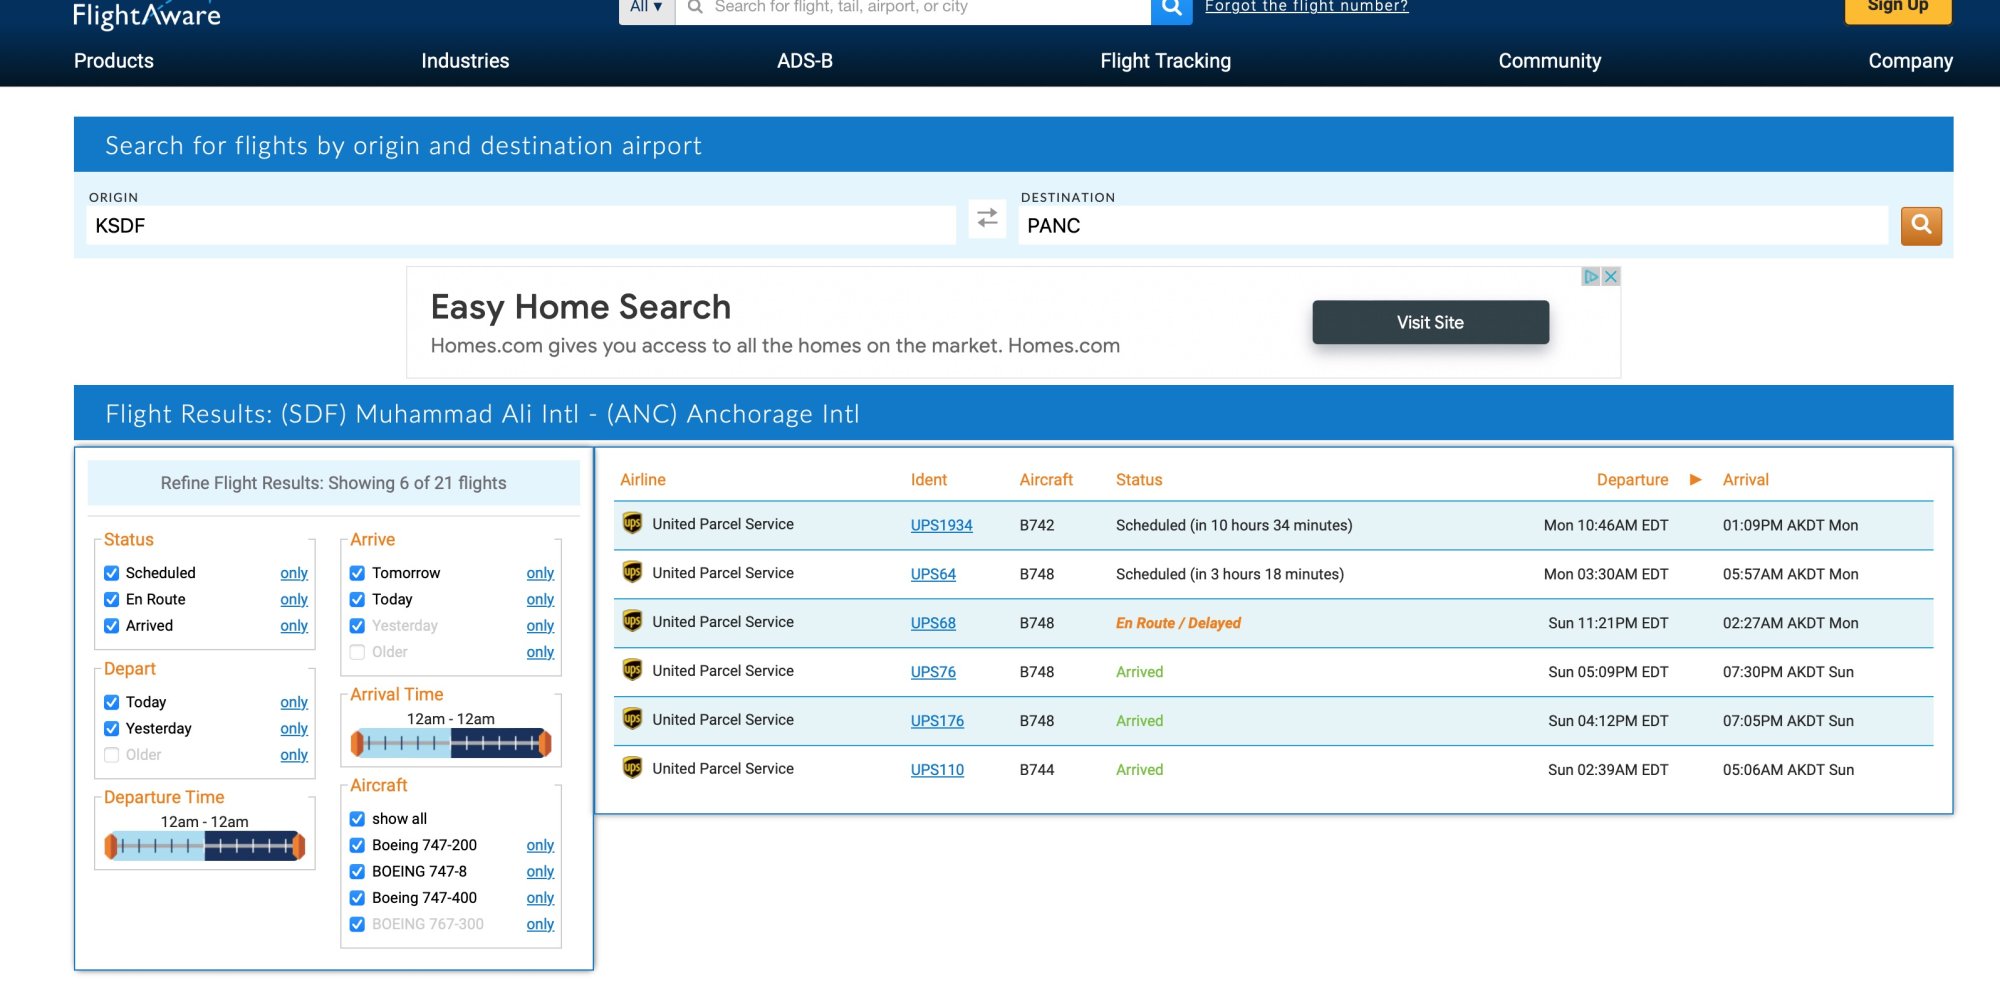Click the Sign Up button
The image size is (2000, 1007).
click(1898, 8)
